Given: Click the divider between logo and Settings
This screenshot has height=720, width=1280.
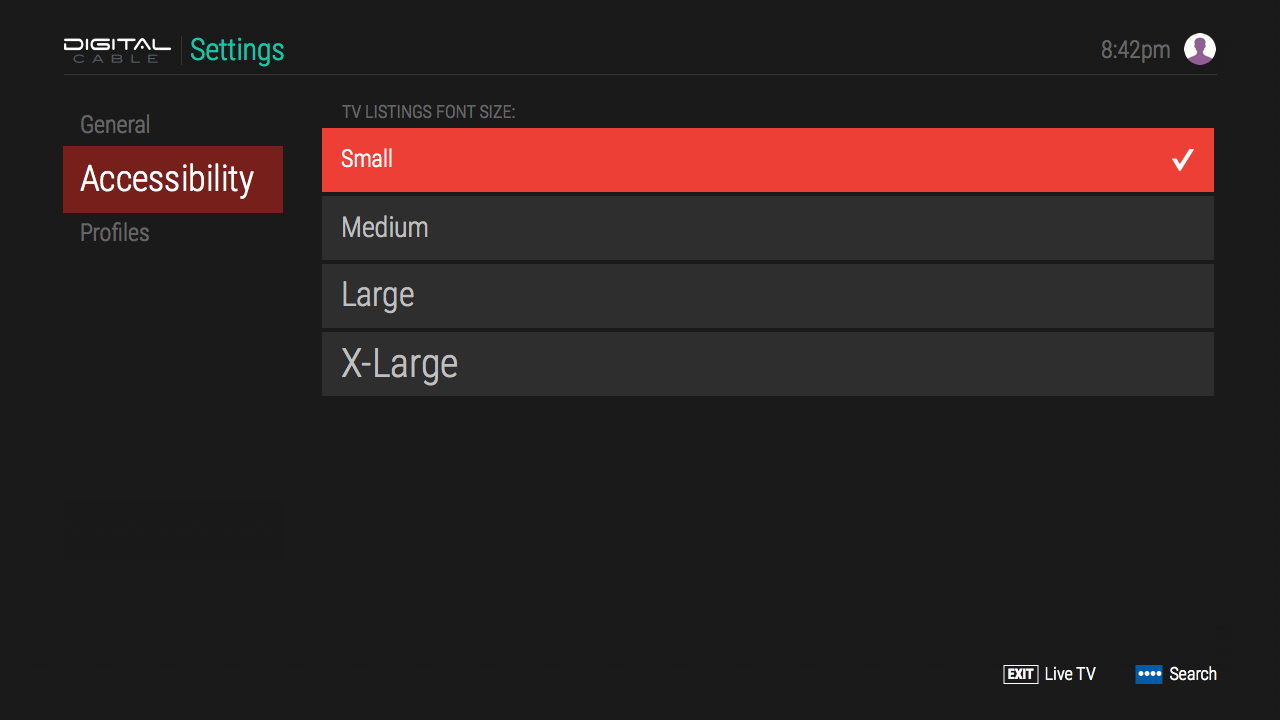Looking at the screenshot, I should 181,50.
